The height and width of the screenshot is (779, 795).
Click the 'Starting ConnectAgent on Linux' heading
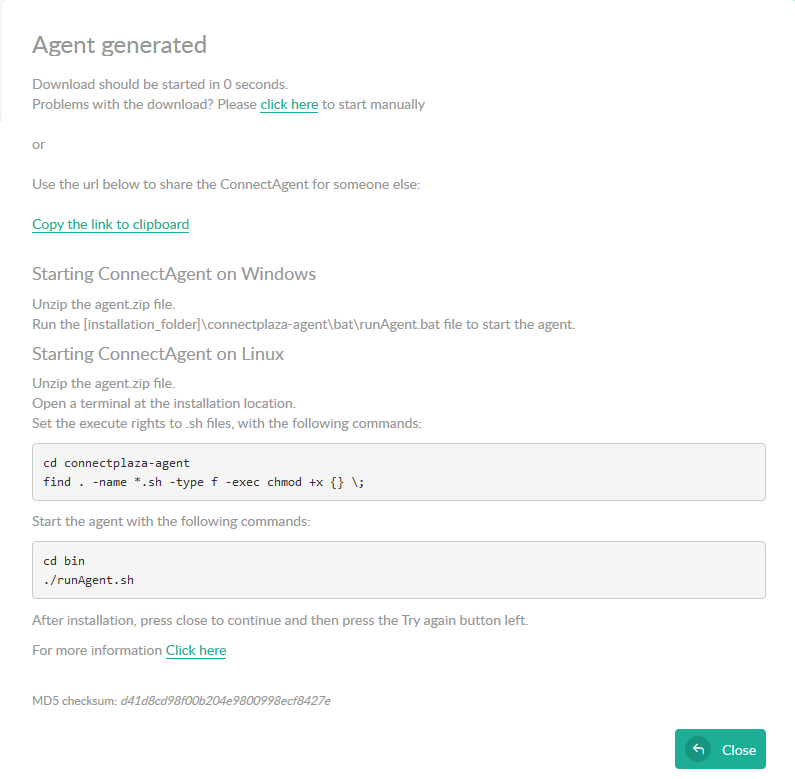tap(158, 354)
